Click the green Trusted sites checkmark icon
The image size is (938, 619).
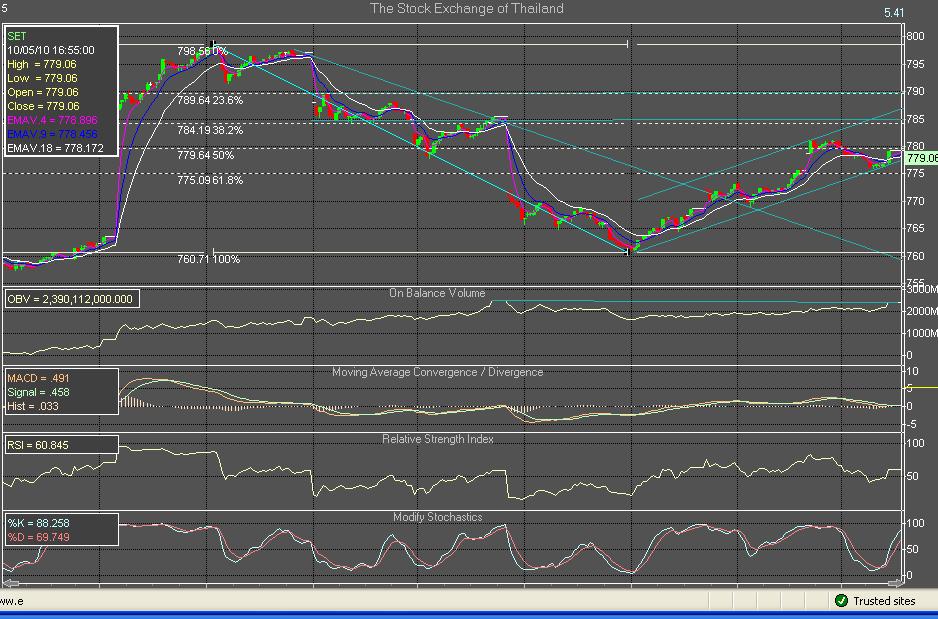pyautogui.click(x=841, y=600)
